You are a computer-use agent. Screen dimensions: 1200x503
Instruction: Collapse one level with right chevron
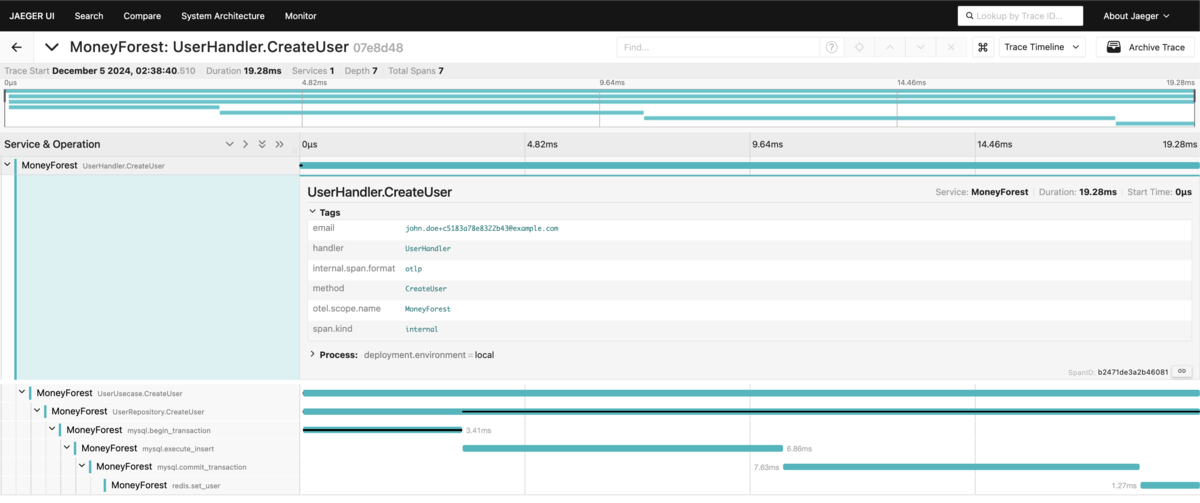coord(246,144)
